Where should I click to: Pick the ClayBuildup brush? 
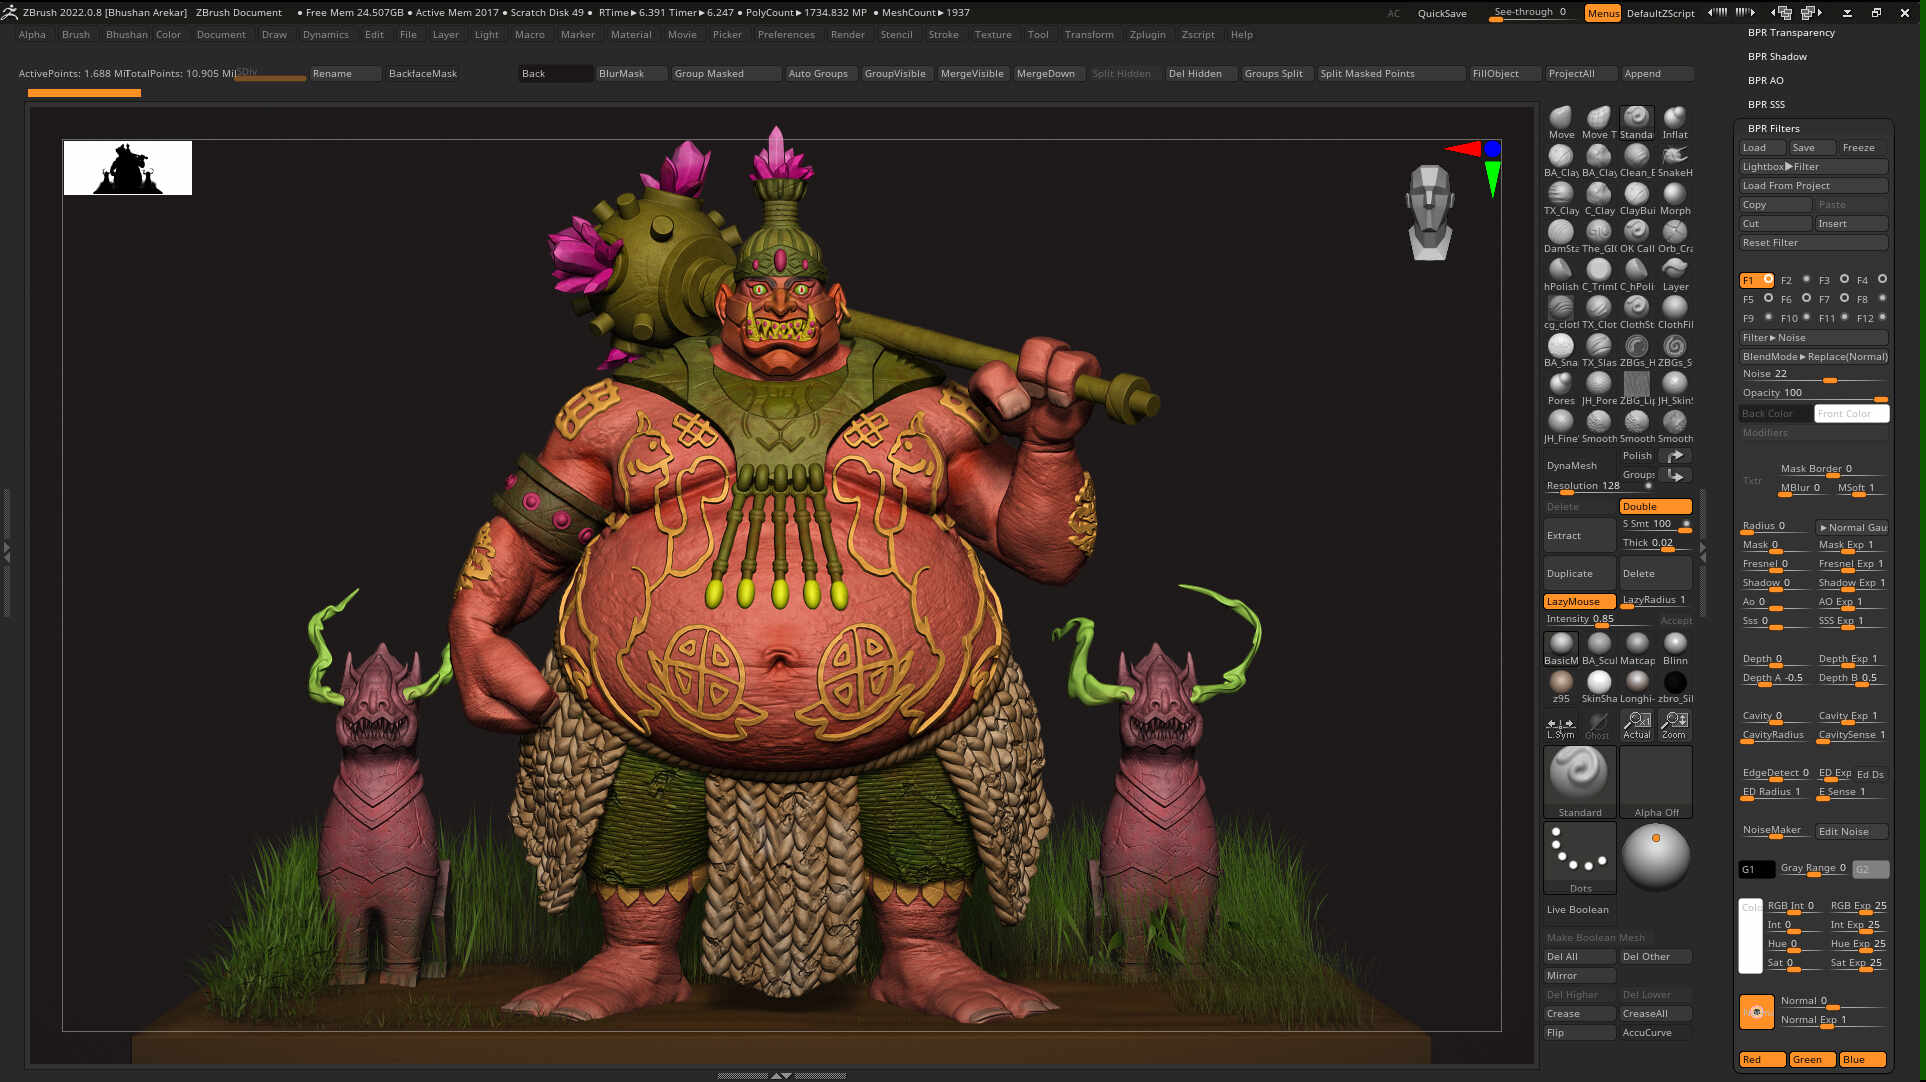click(x=1637, y=194)
